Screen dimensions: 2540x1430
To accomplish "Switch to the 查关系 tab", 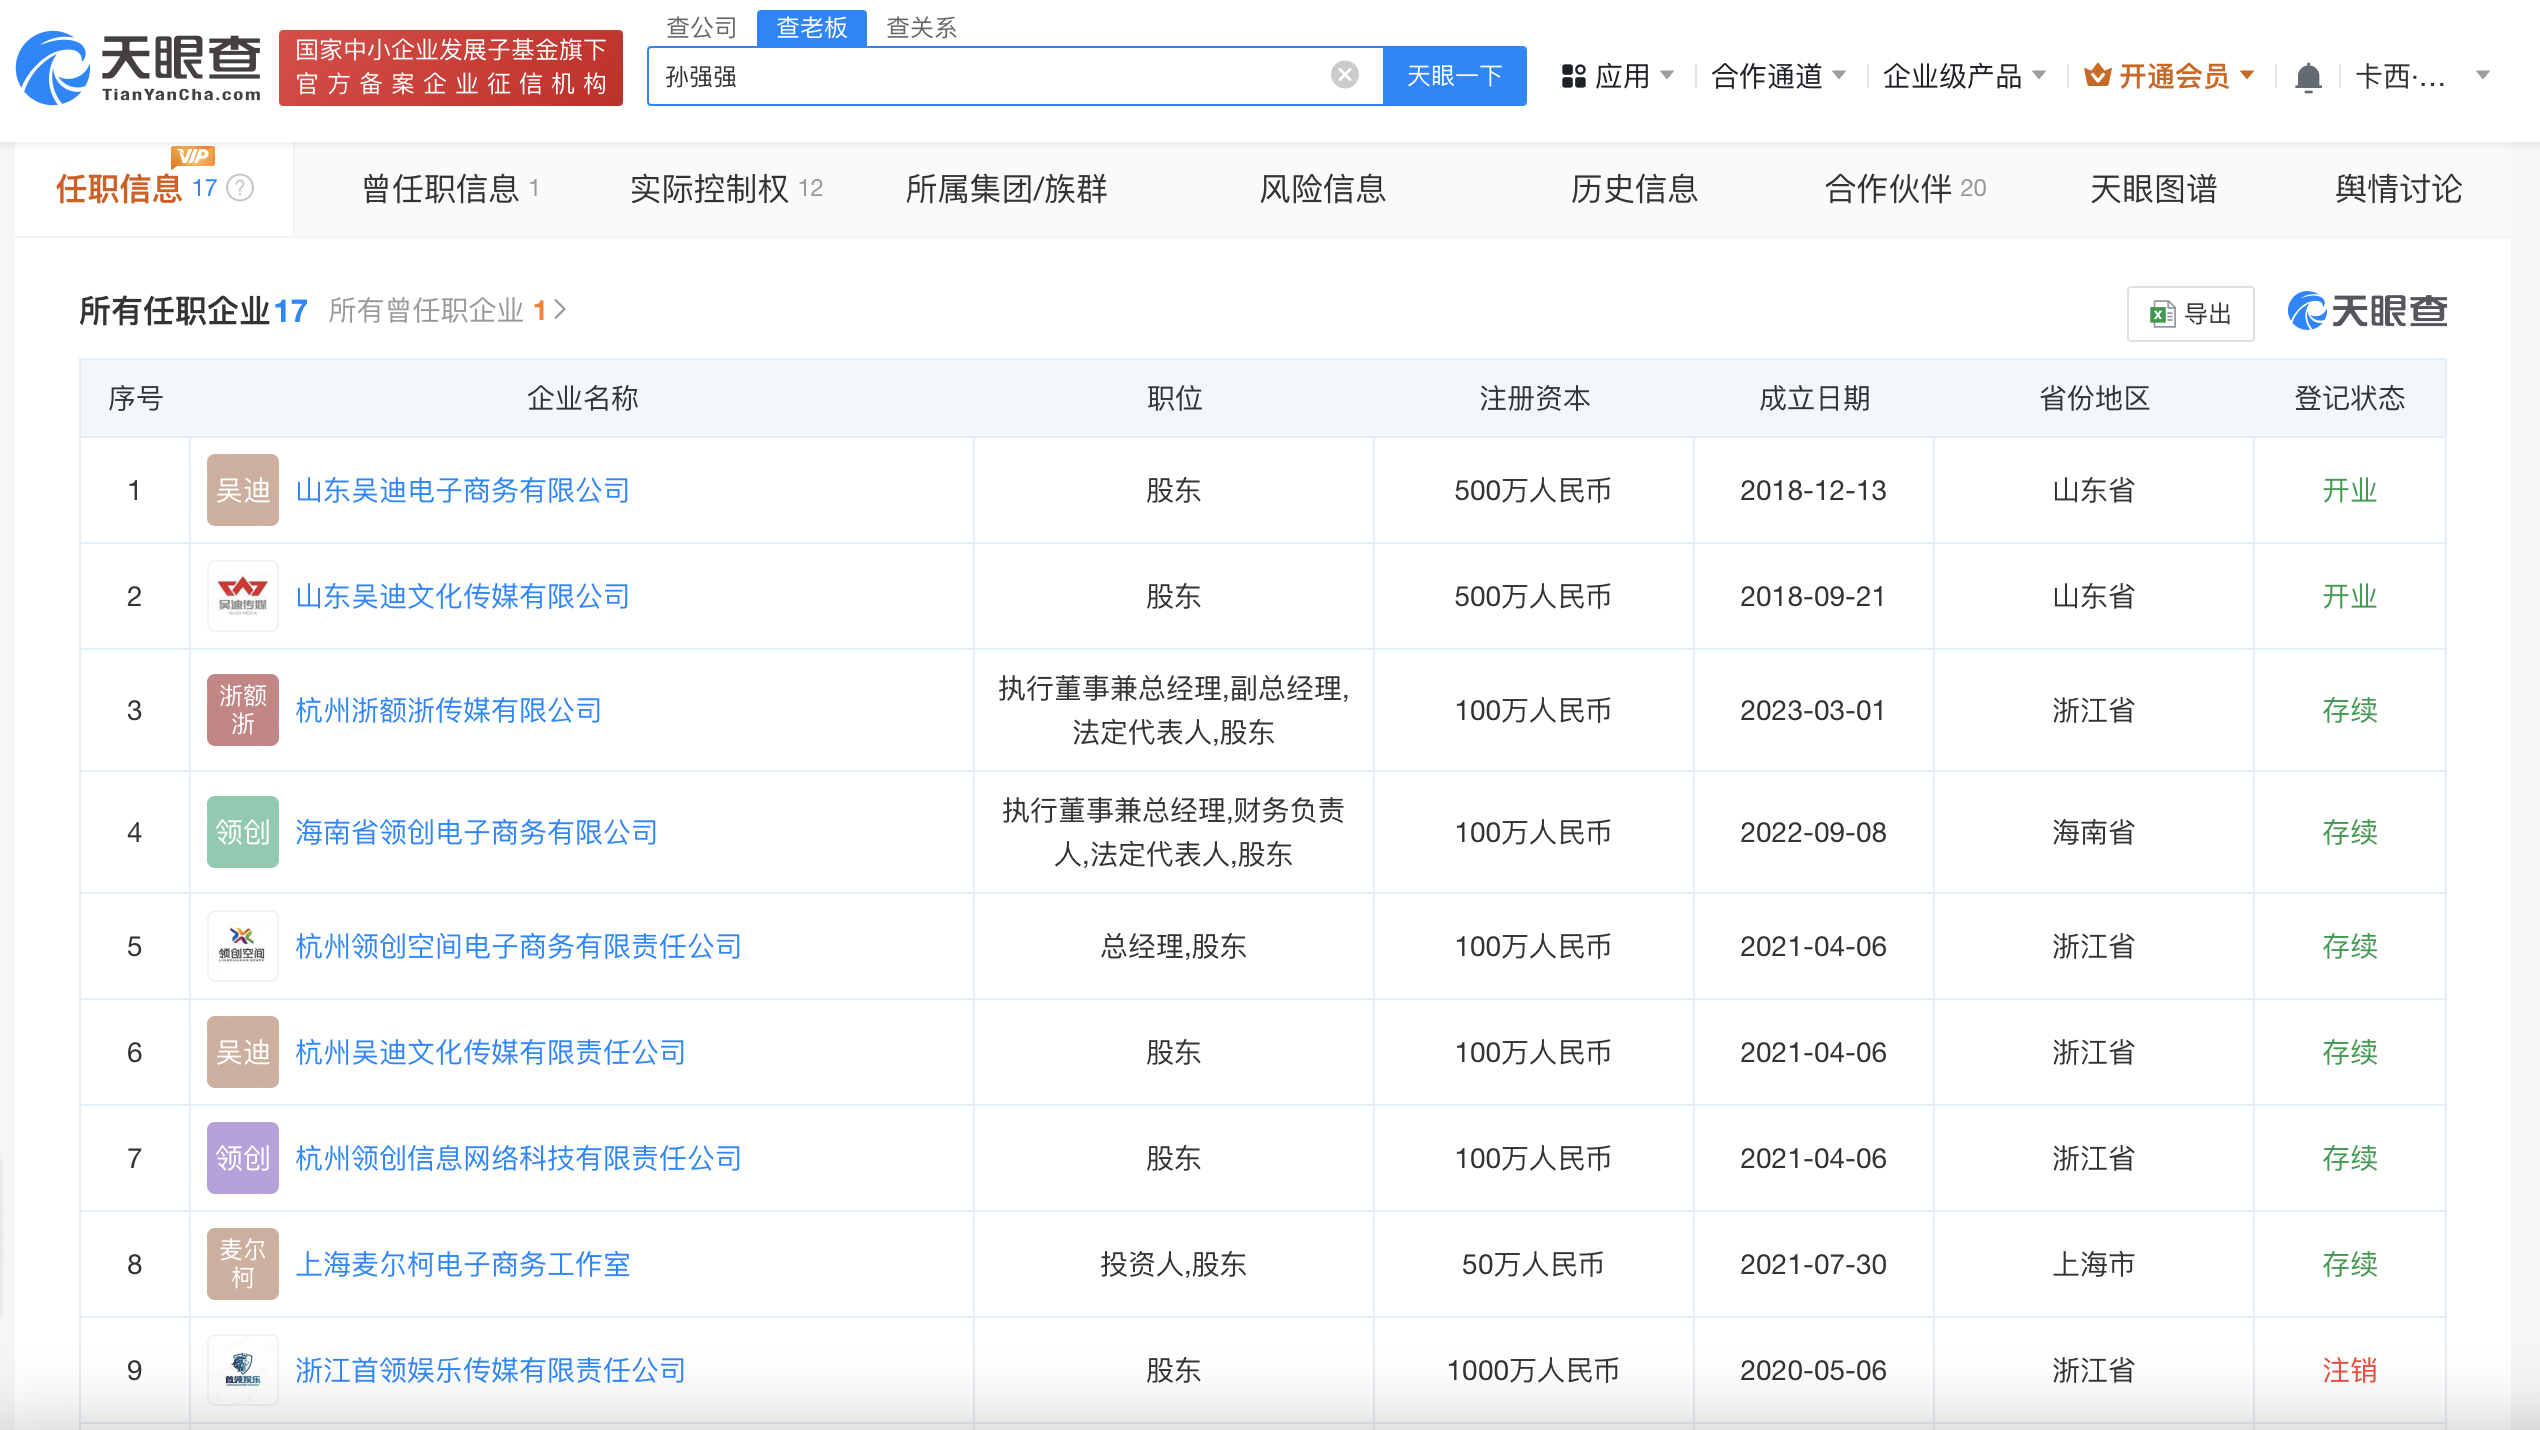I will click(919, 27).
